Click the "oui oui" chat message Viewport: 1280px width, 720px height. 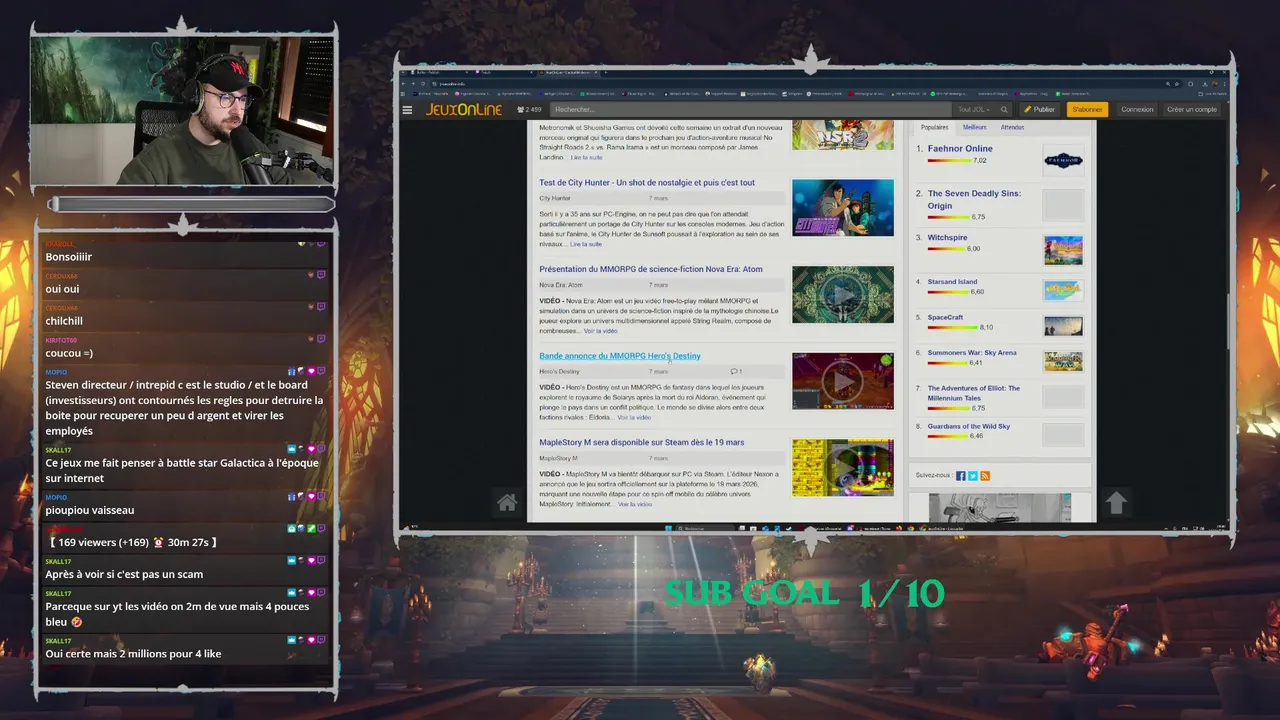point(62,289)
